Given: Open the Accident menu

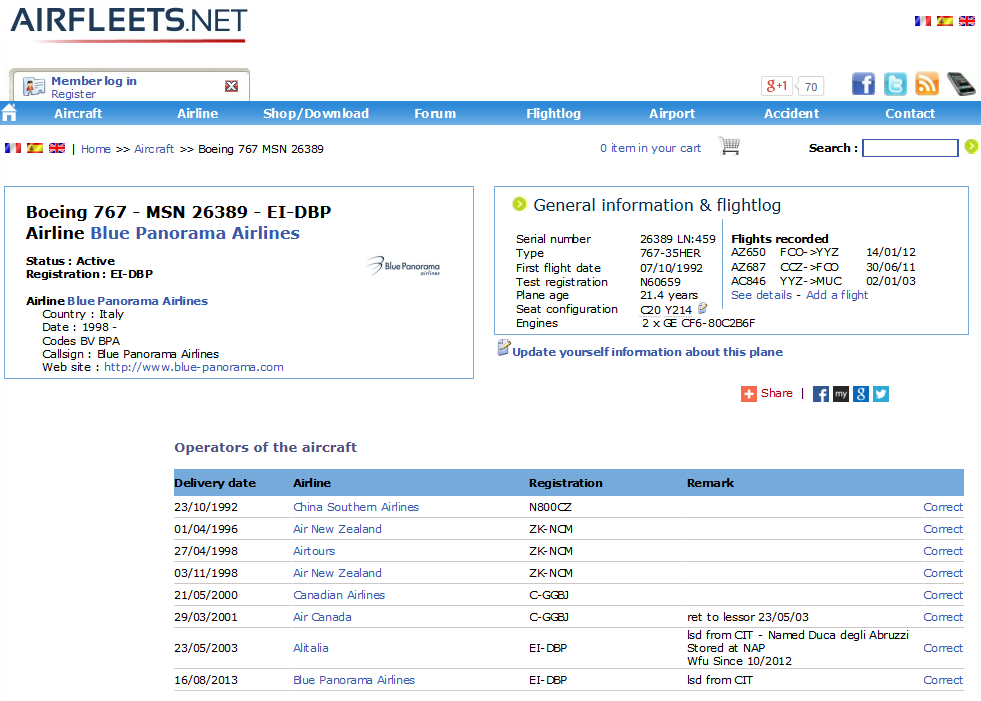Looking at the screenshot, I should tap(791, 113).
